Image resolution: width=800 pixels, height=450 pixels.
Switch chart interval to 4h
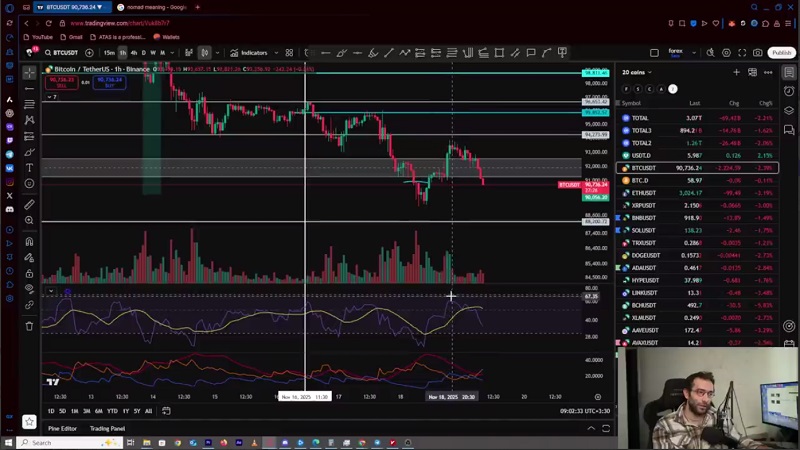point(133,52)
